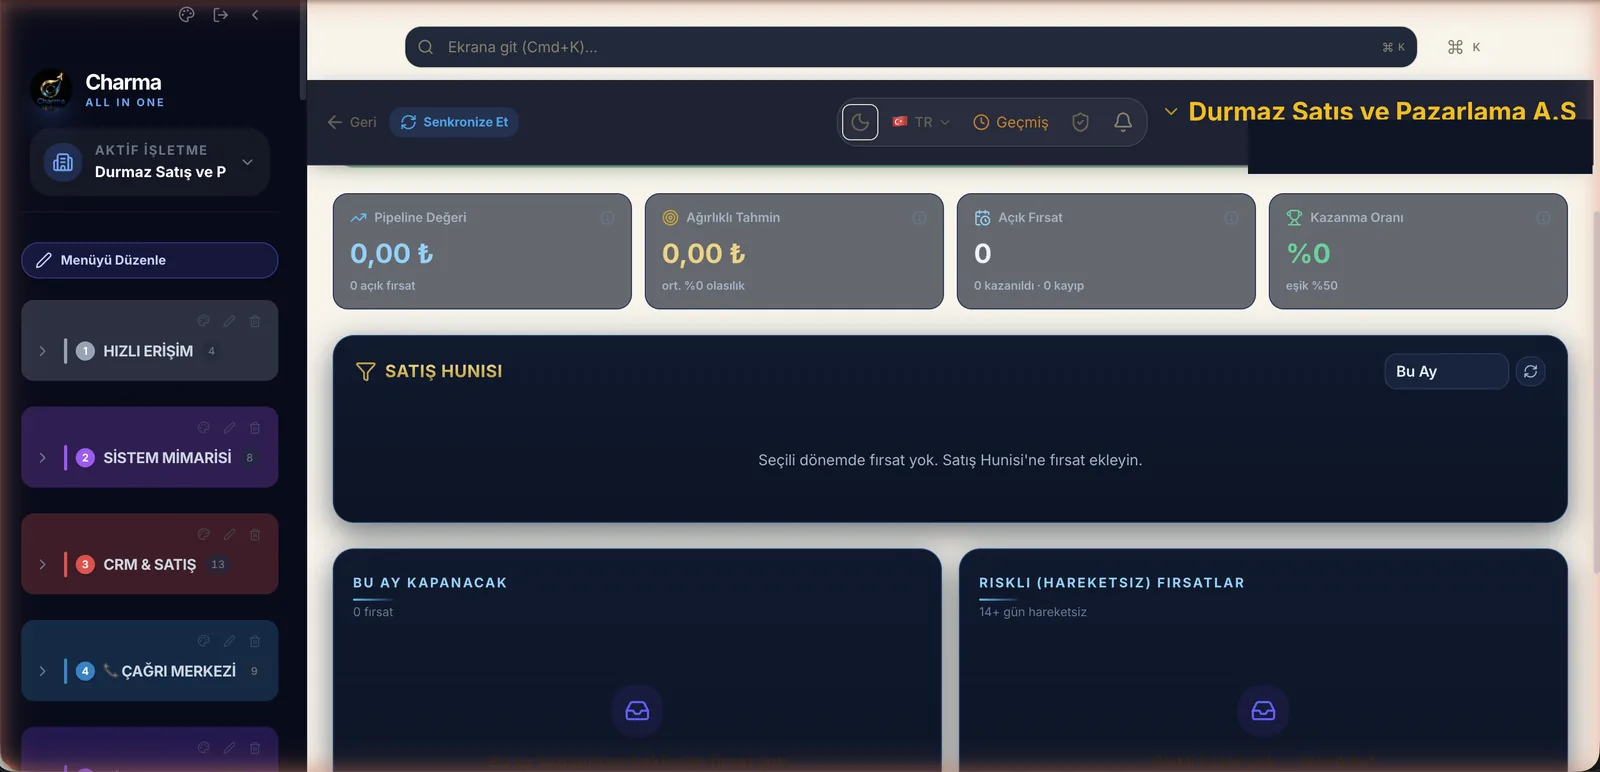The width and height of the screenshot is (1600, 772).
Task: Focus the Ekrana git search field
Action: pyautogui.click(x=910, y=47)
